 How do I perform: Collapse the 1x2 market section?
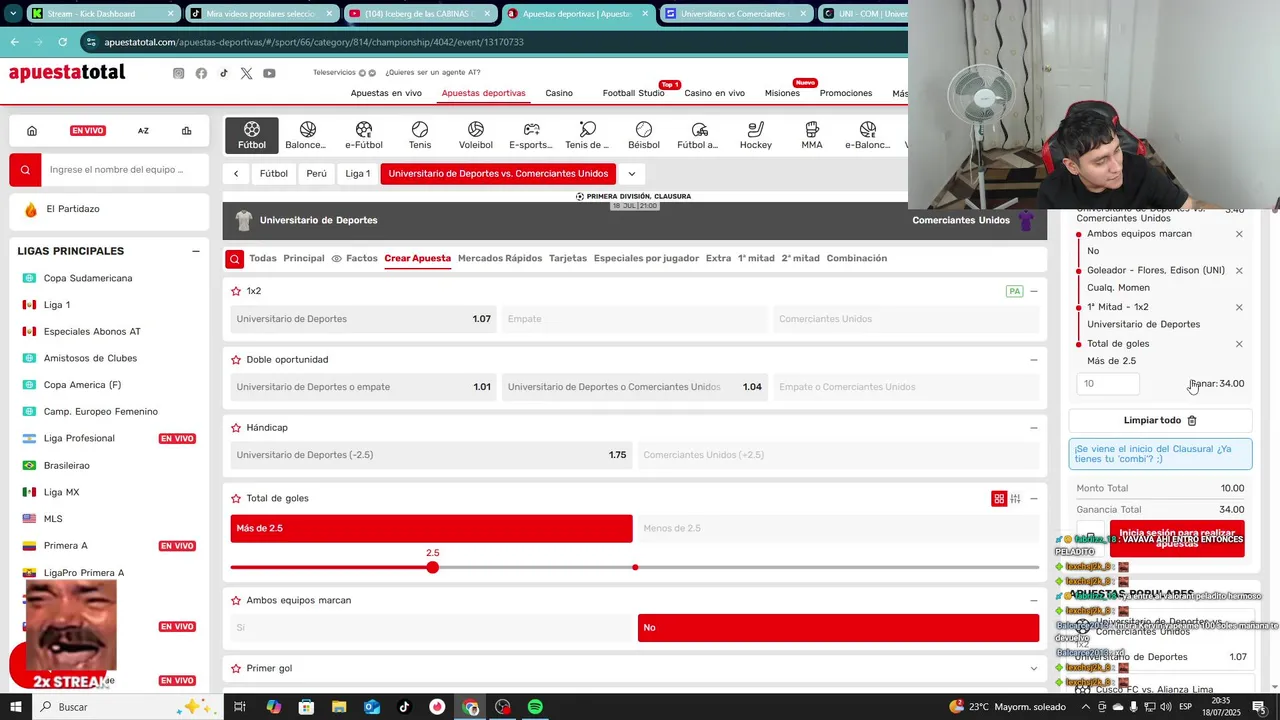tap(1034, 291)
